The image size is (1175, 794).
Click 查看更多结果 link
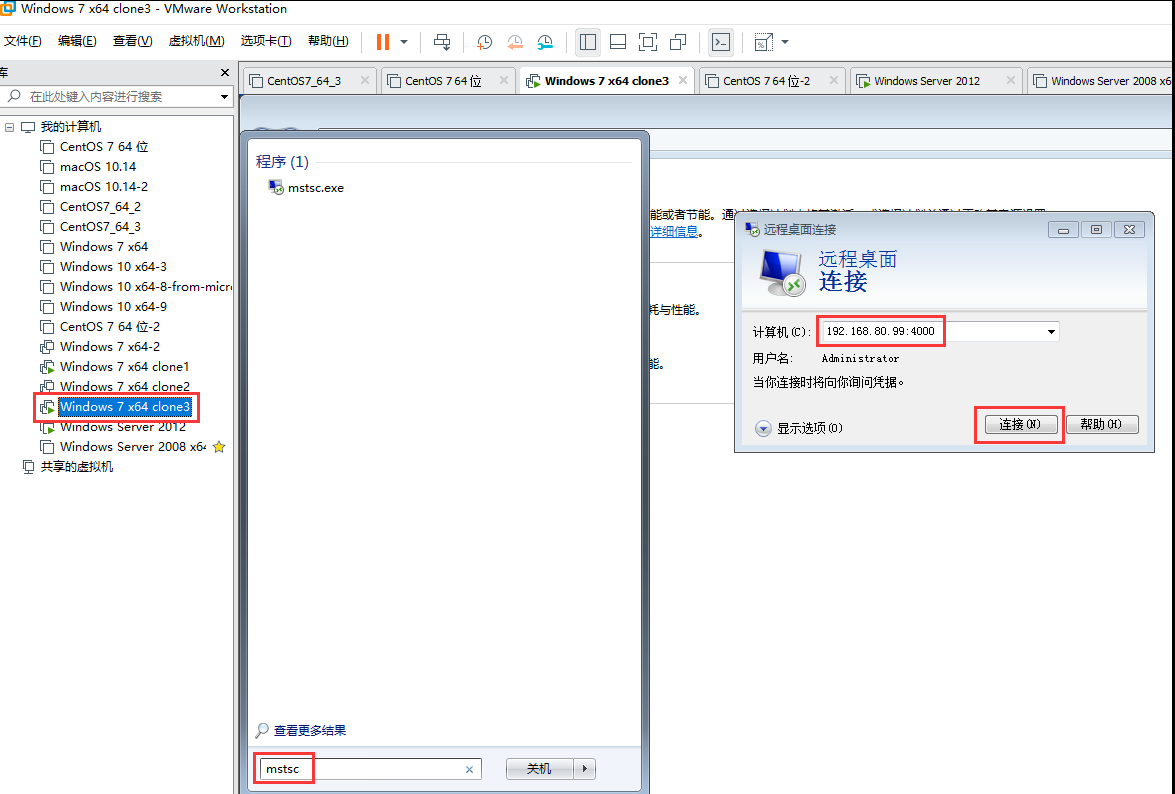click(309, 730)
